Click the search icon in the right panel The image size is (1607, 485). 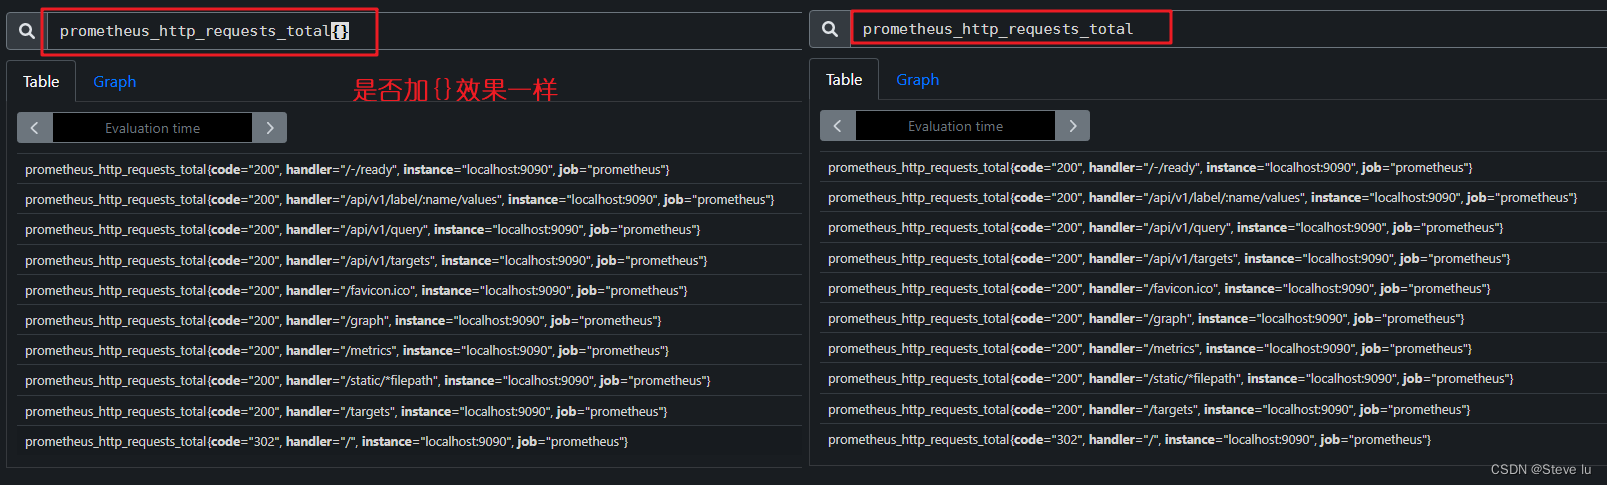830,29
